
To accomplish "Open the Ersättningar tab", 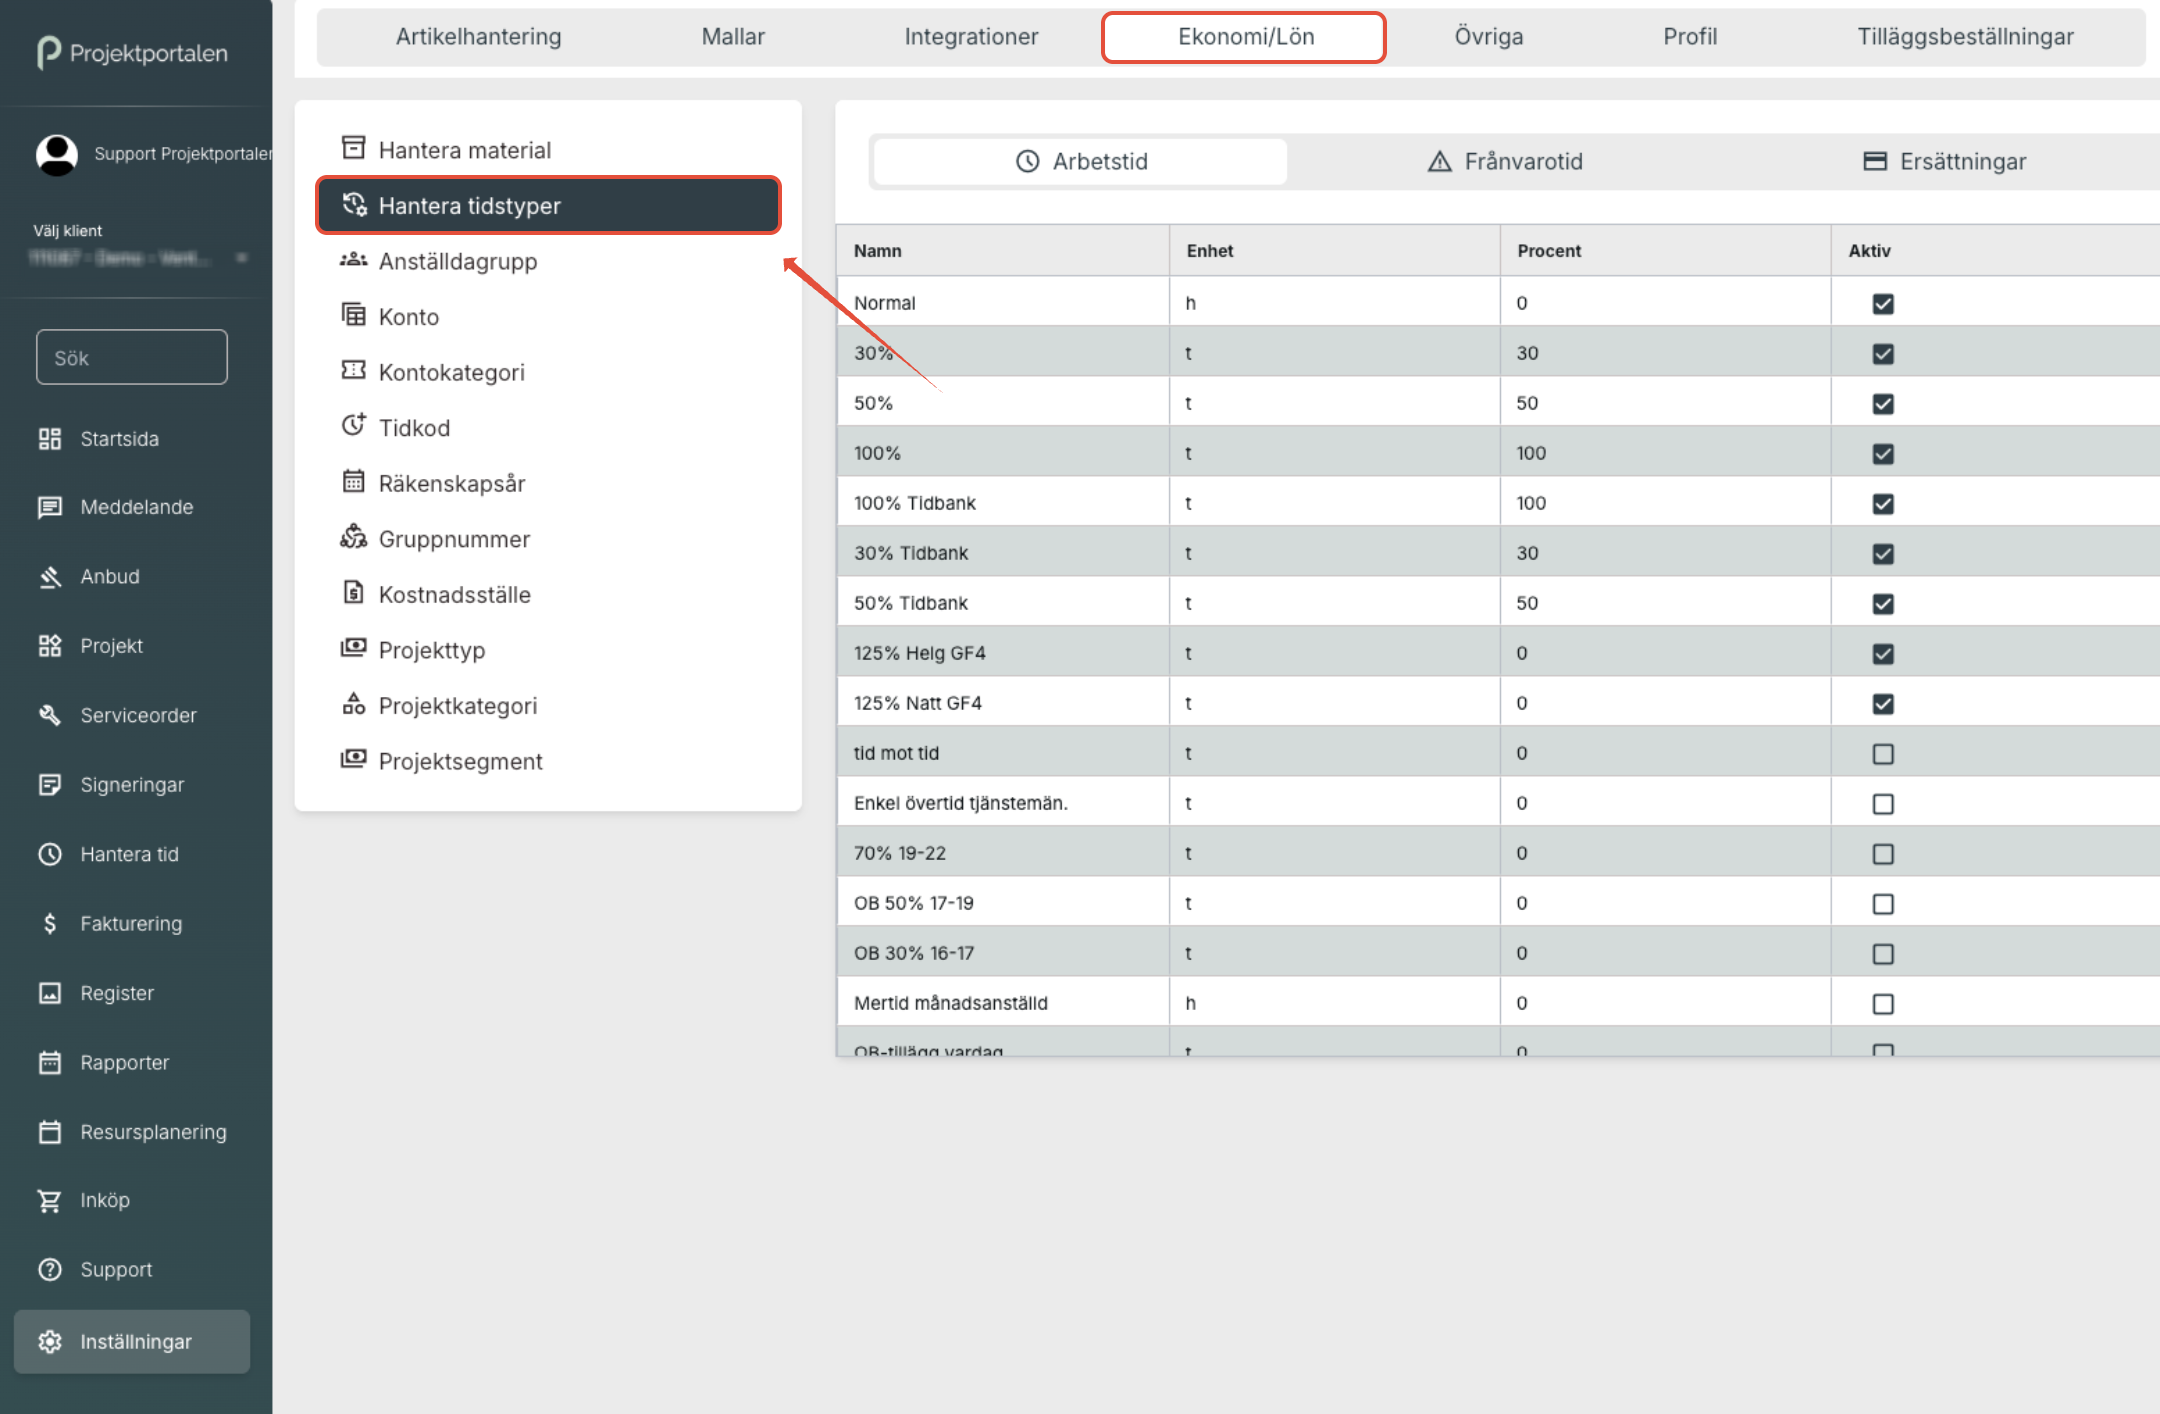I will coord(1944,161).
